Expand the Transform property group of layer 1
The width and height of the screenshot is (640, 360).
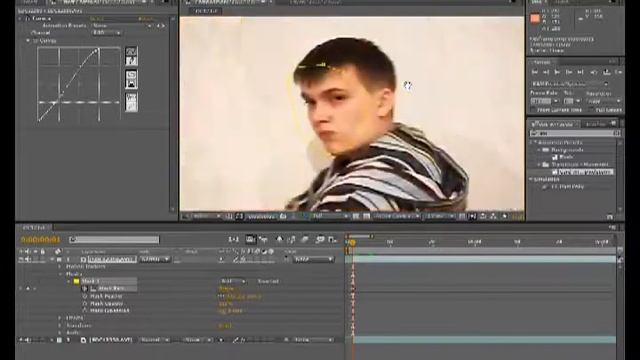pyautogui.click(x=60, y=326)
